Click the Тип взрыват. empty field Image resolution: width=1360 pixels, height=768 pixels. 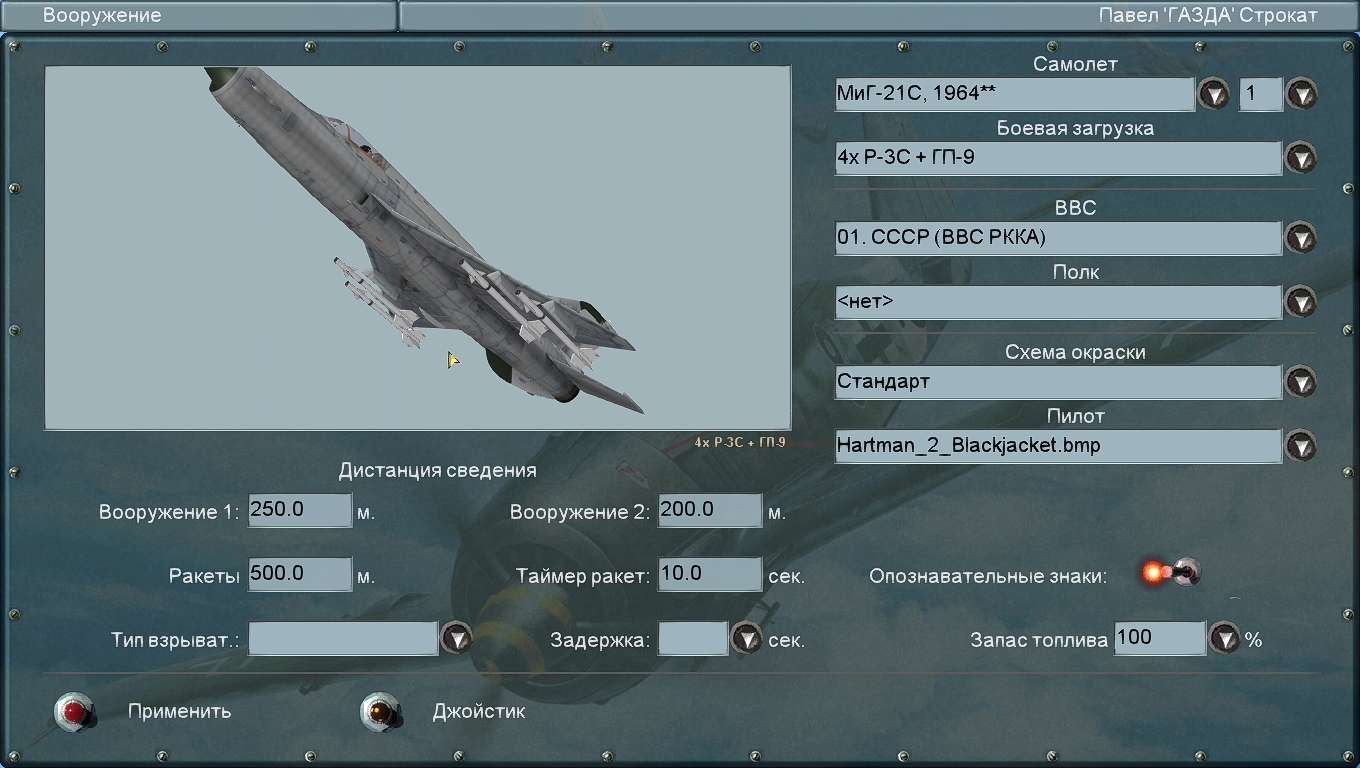point(343,638)
